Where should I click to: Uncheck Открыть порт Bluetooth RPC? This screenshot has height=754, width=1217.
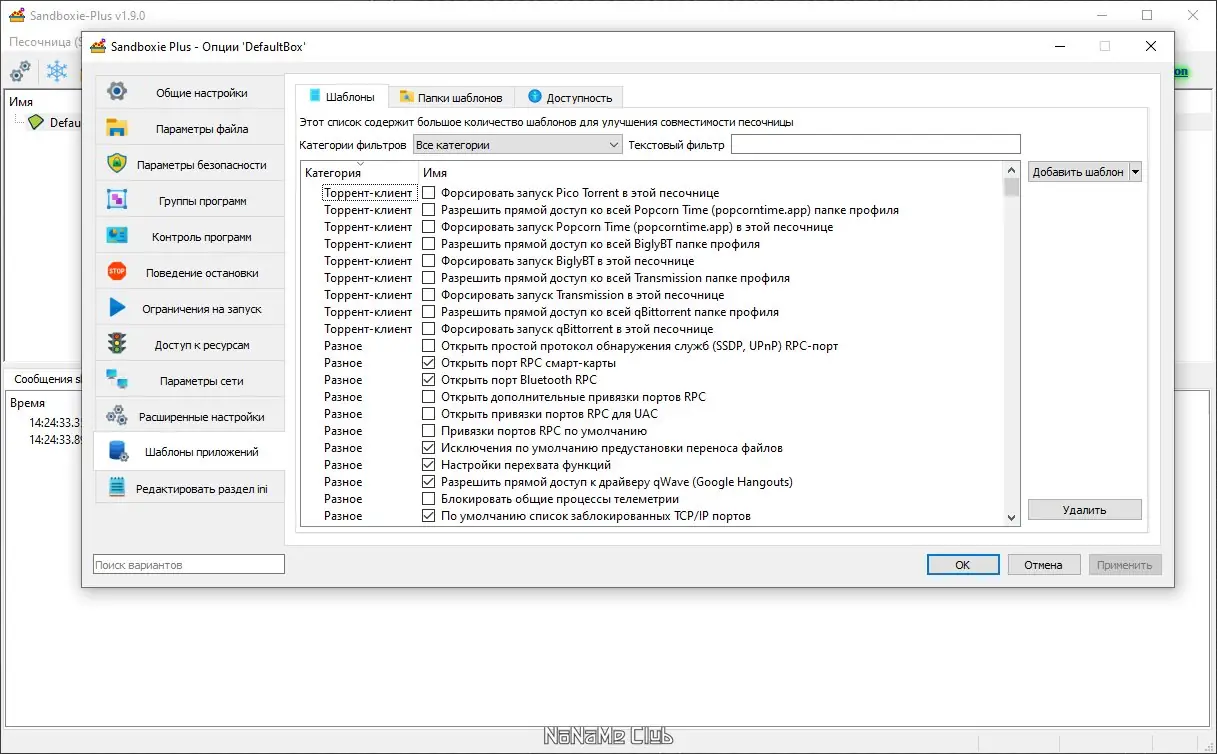click(429, 380)
